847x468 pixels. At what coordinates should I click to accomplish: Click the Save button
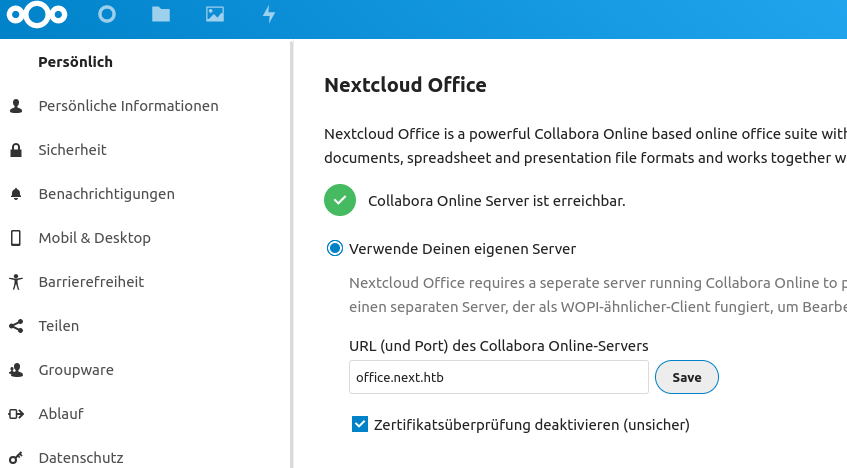click(686, 378)
